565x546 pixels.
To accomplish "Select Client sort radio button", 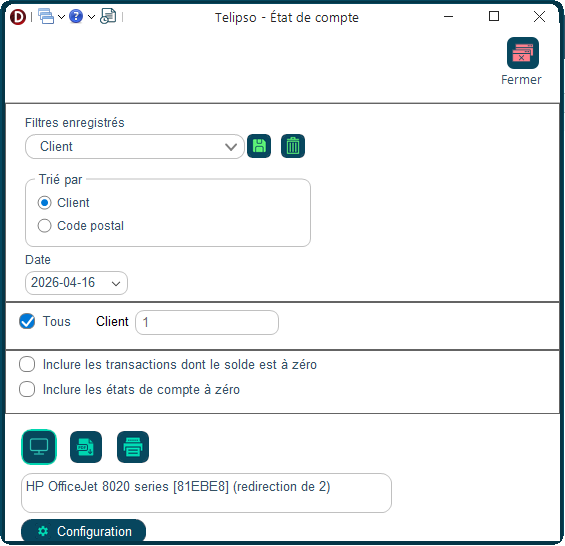I will [x=45, y=203].
